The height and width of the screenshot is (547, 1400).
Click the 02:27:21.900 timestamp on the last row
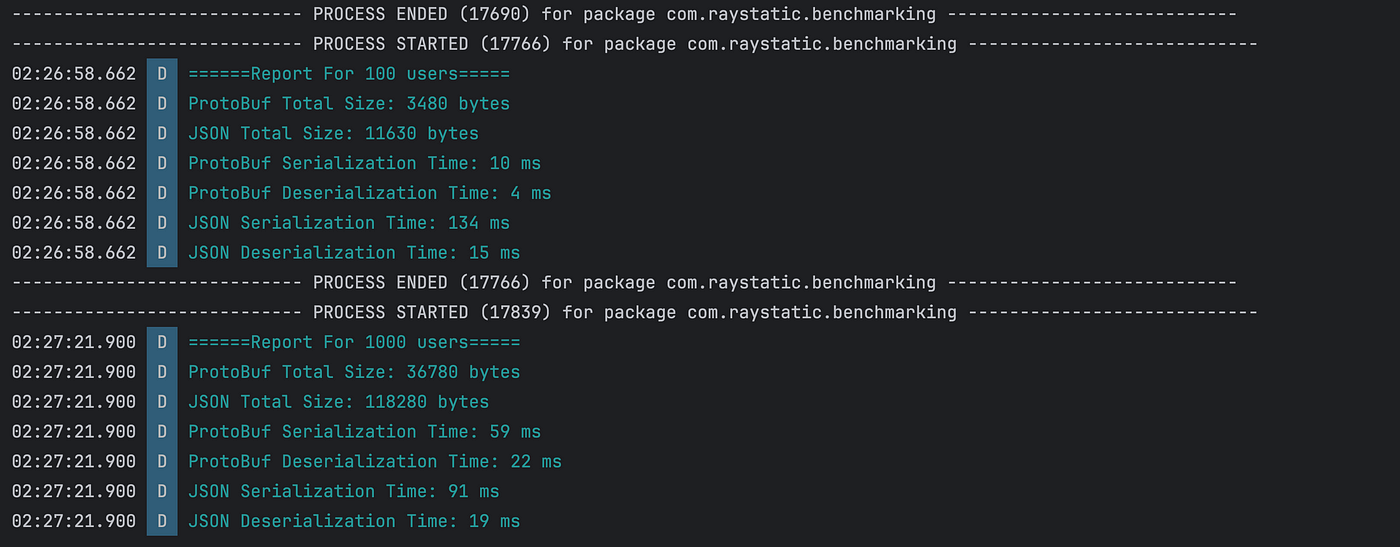point(74,521)
